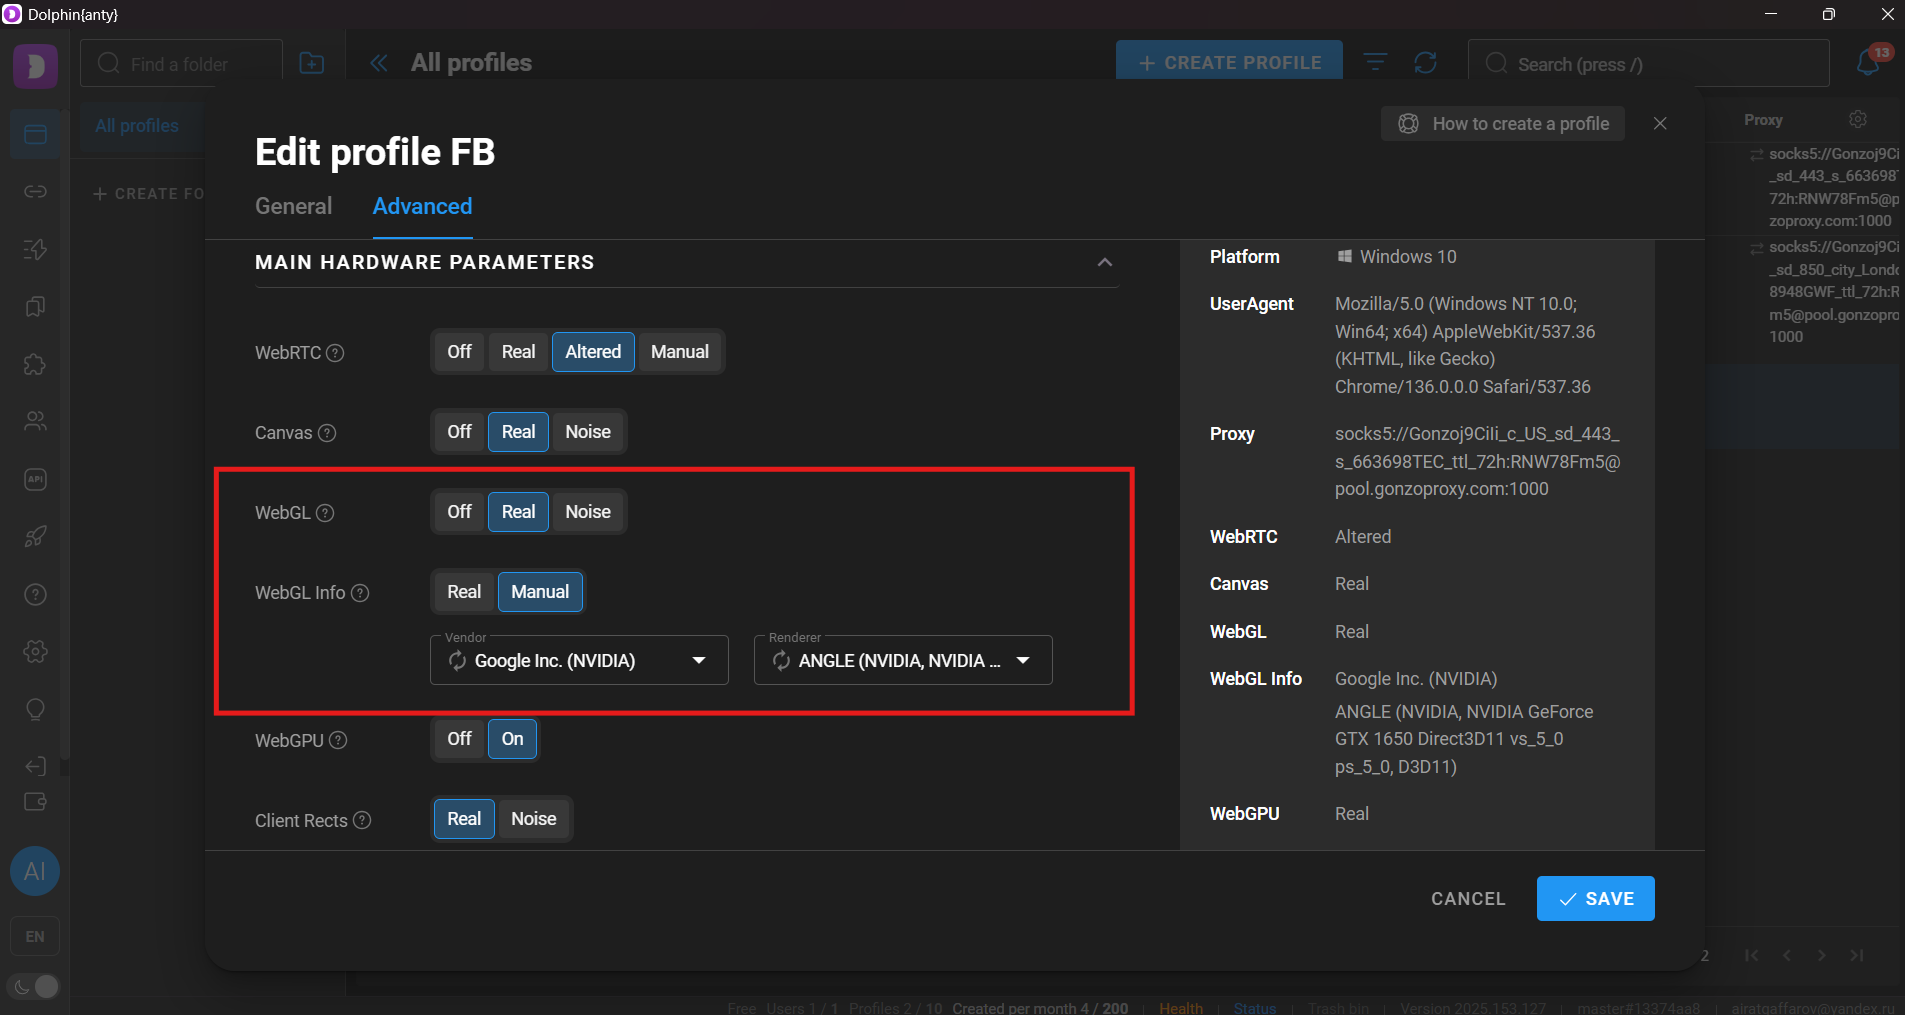Click the WebRTC help question-mark icon
Viewport: 1905px width, 1015px height.
336,353
